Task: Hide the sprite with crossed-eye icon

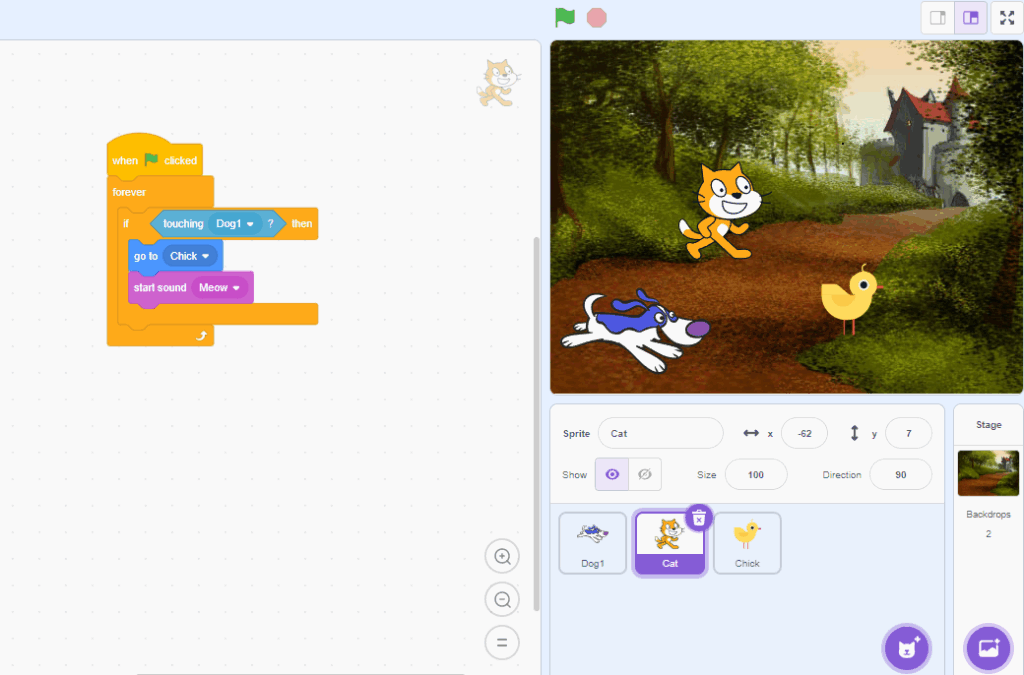Action: (x=645, y=474)
